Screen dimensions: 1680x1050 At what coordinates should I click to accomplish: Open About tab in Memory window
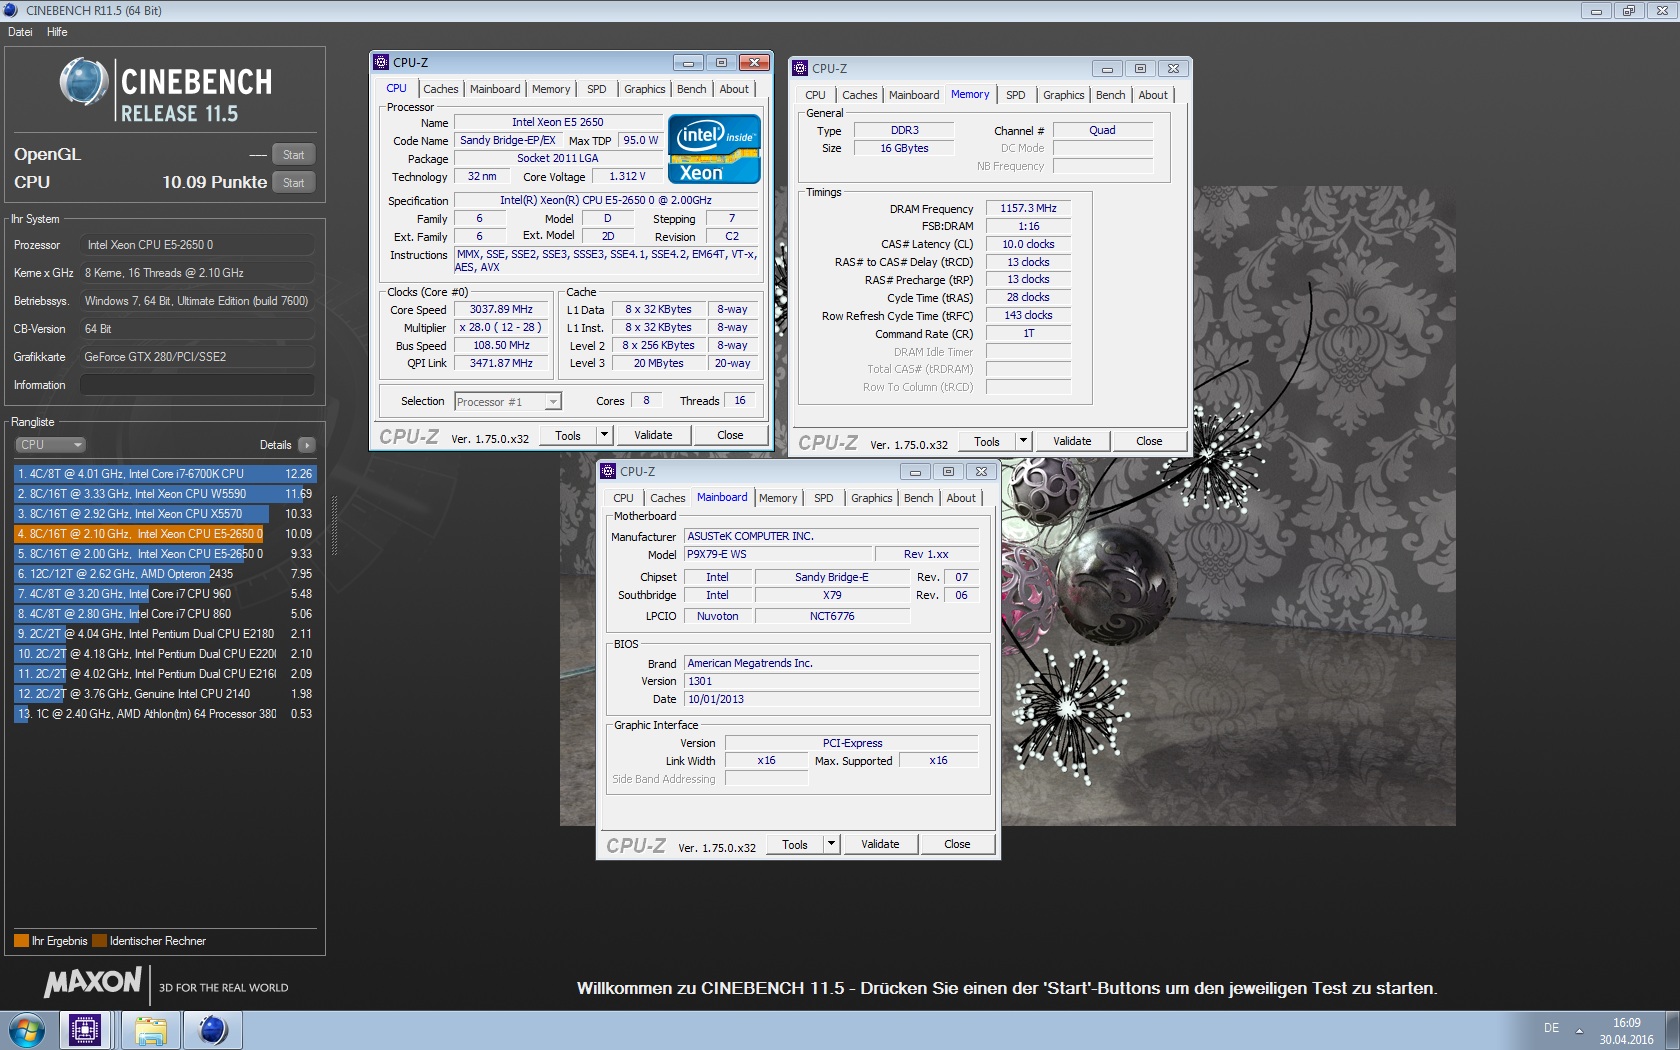1153,95
